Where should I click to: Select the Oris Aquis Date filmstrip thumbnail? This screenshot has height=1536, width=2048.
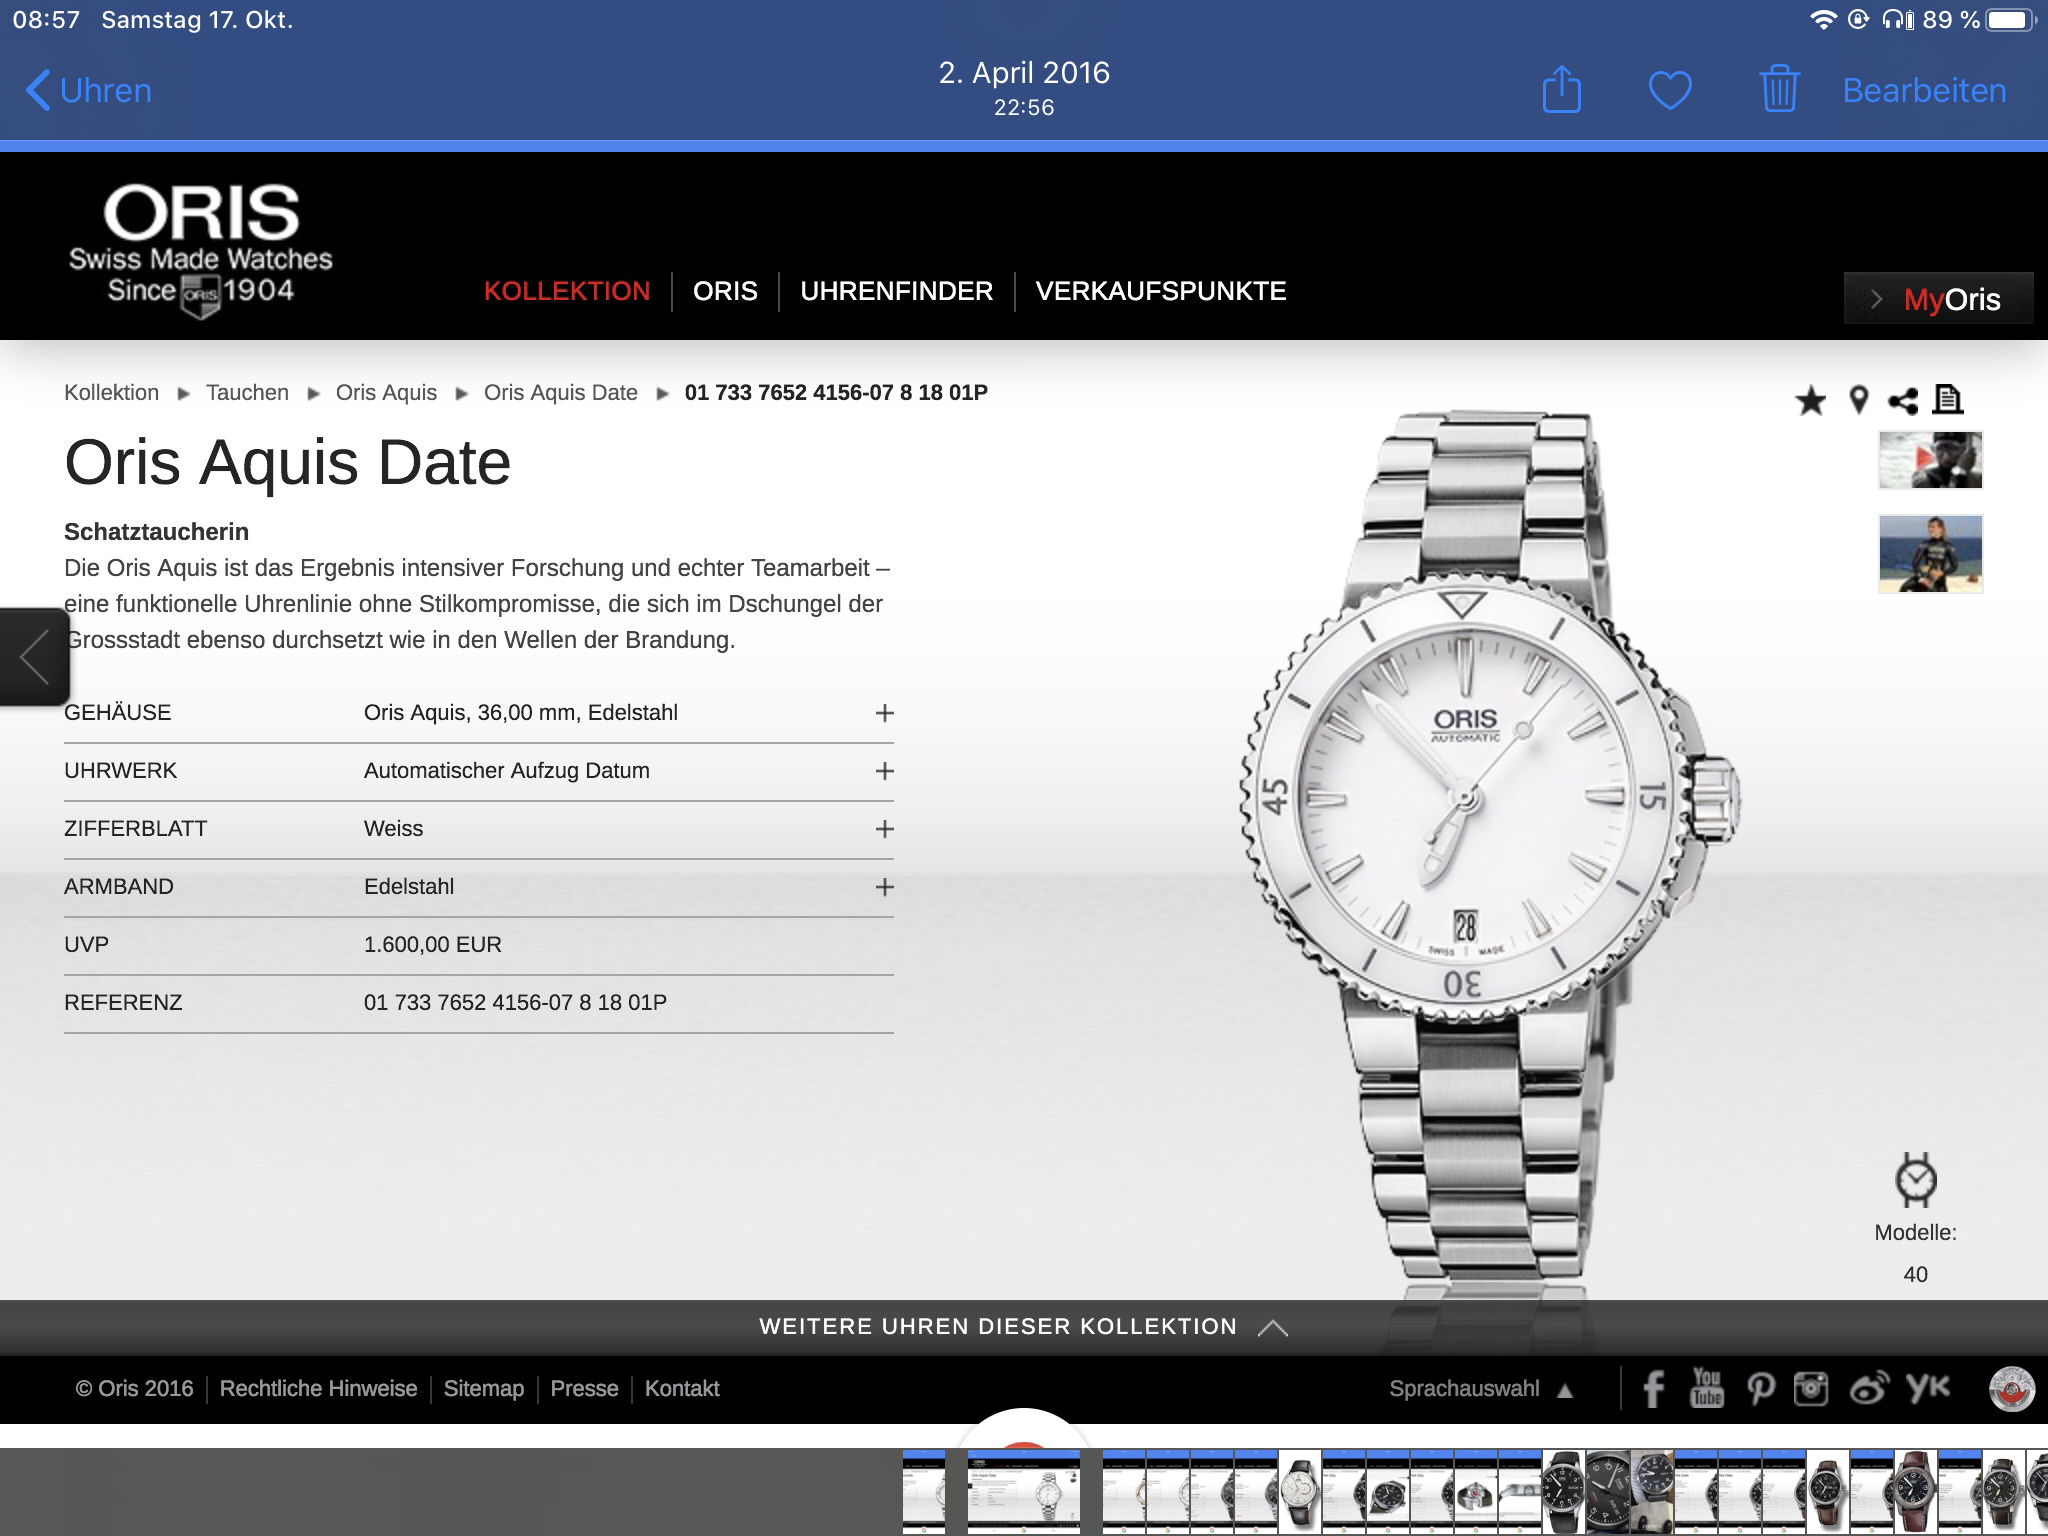click(x=1024, y=1492)
